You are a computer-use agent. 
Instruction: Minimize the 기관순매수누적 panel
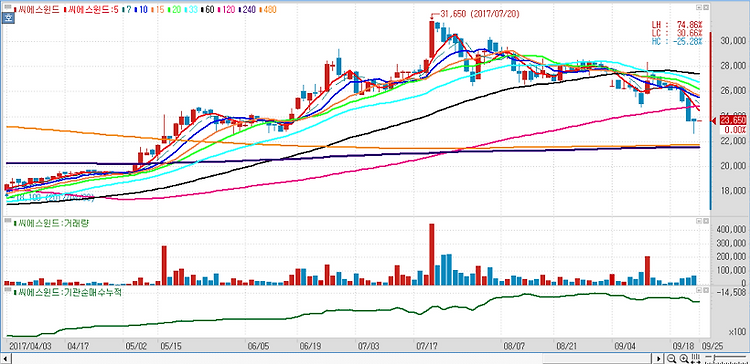click(x=699, y=290)
